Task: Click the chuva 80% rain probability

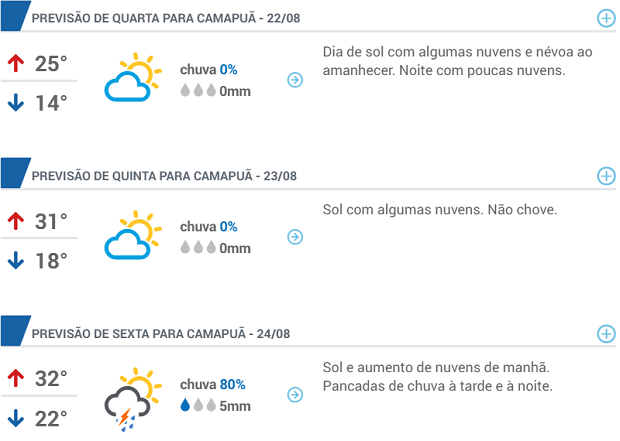Action: tap(212, 385)
